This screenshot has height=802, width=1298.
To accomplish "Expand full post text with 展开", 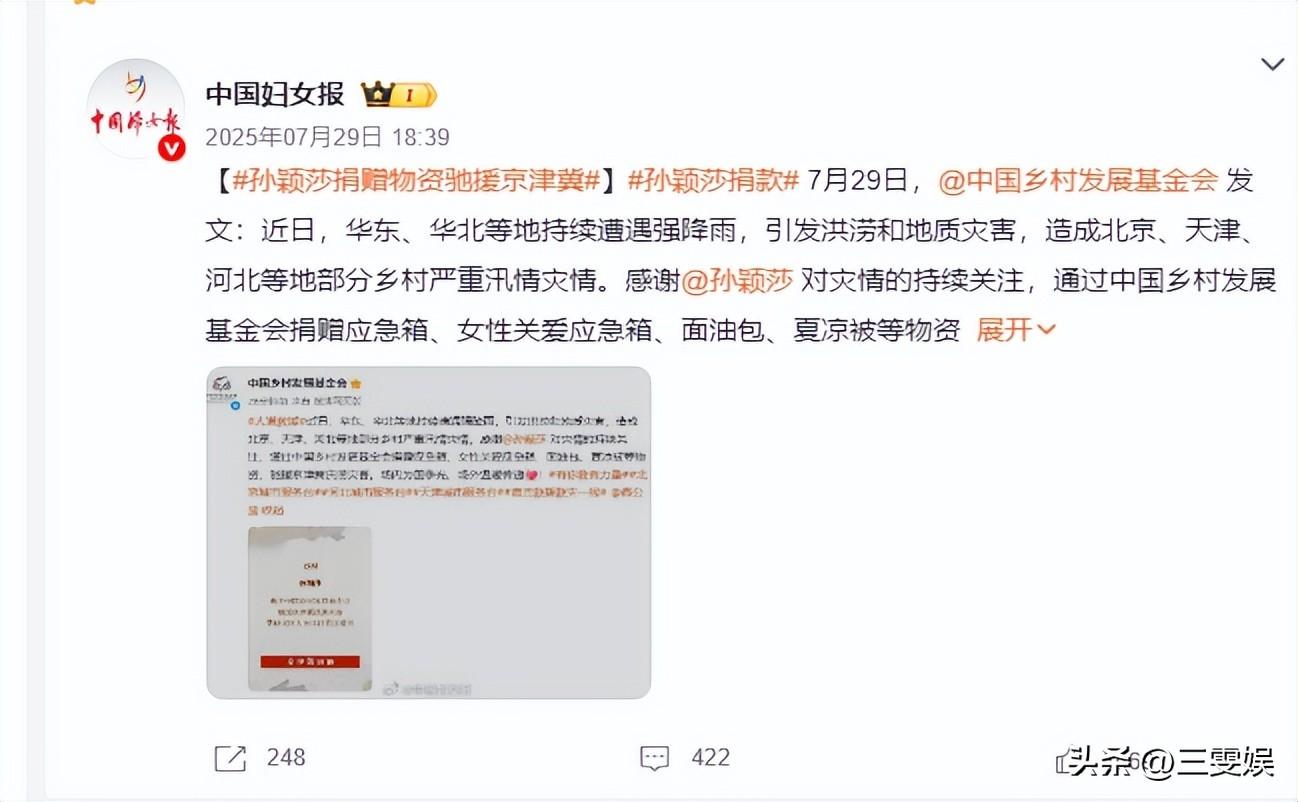I will click(x=1004, y=330).
